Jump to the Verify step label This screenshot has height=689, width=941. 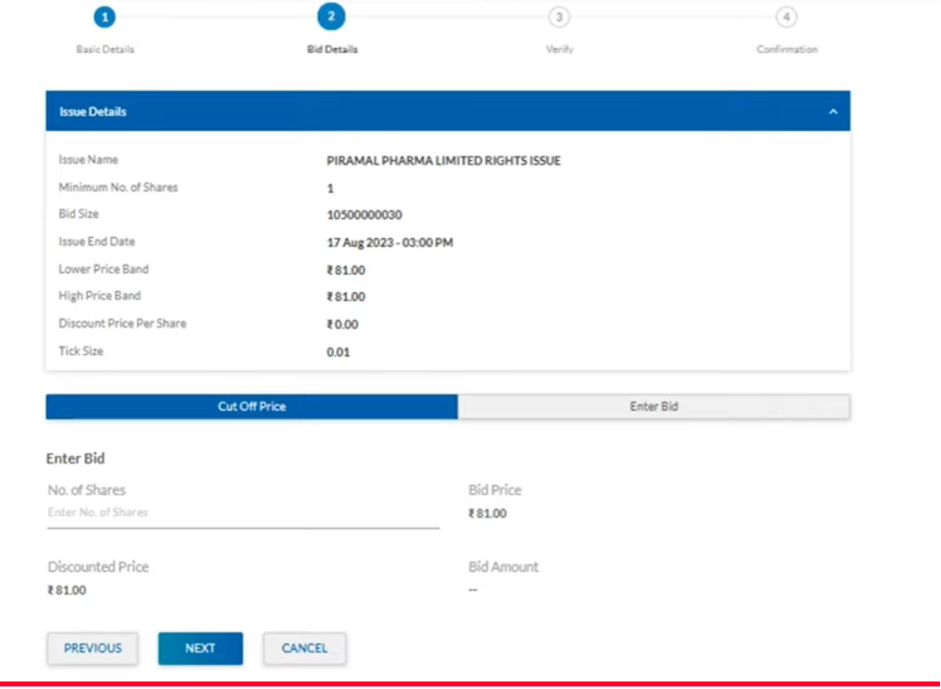pyautogui.click(x=559, y=49)
